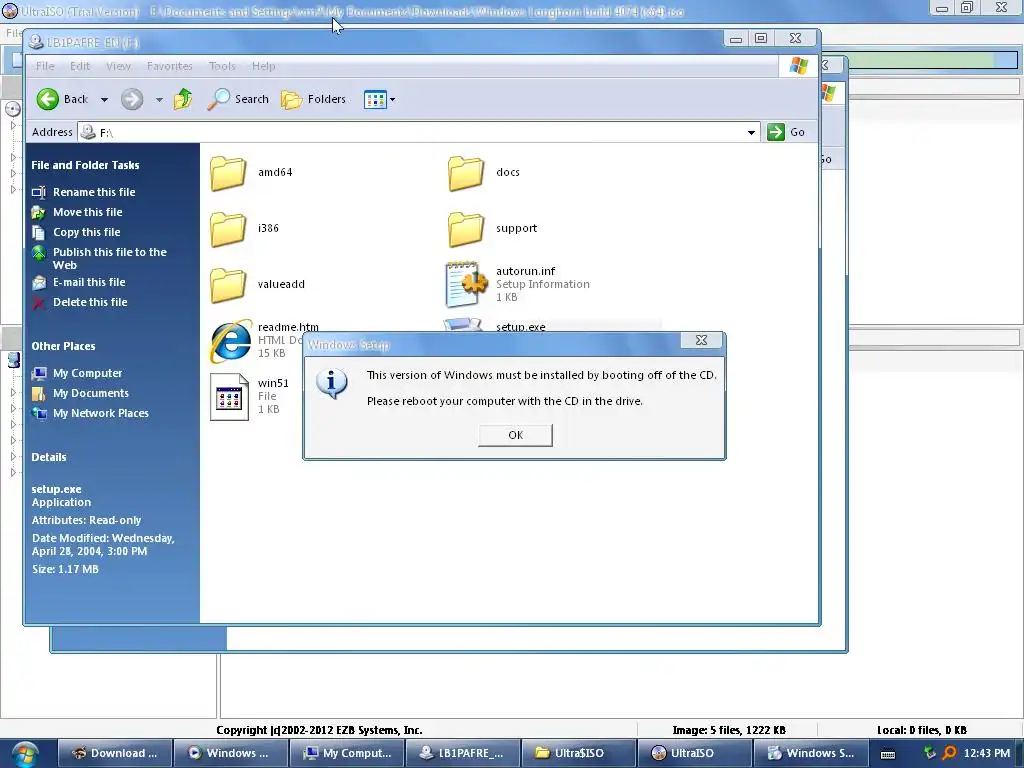The height and width of the screenshot is (768, 1024).
Task: Open the Address bar dropdown arrow
Action: pyautogui.click(x=751, y=133)
